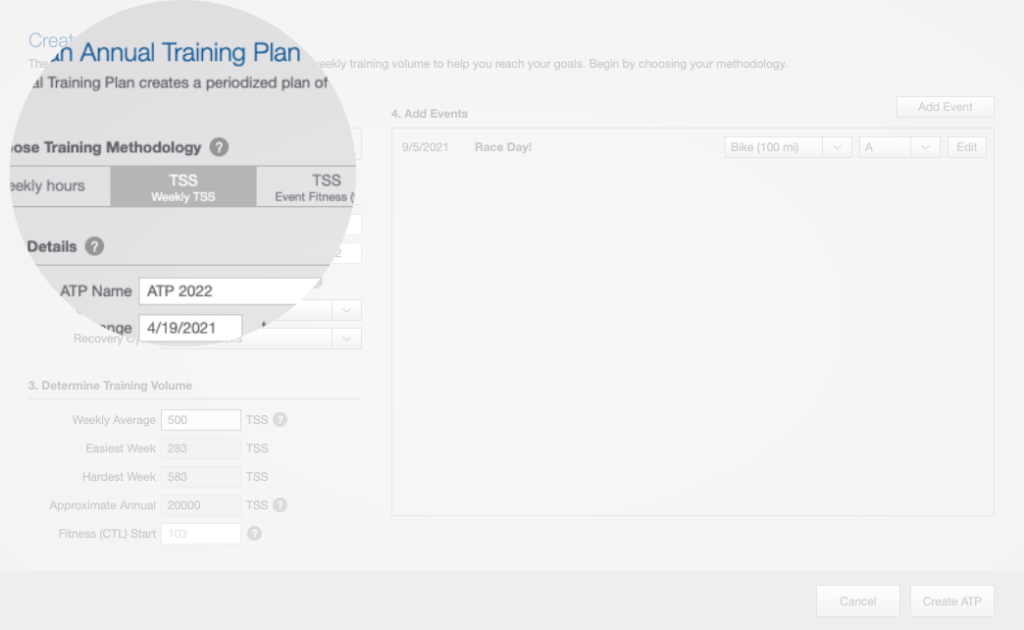Image resolution: width=1024 pixels, height=630 pixels.
Task: Open help icon next to Details heading
Action: 94,246
